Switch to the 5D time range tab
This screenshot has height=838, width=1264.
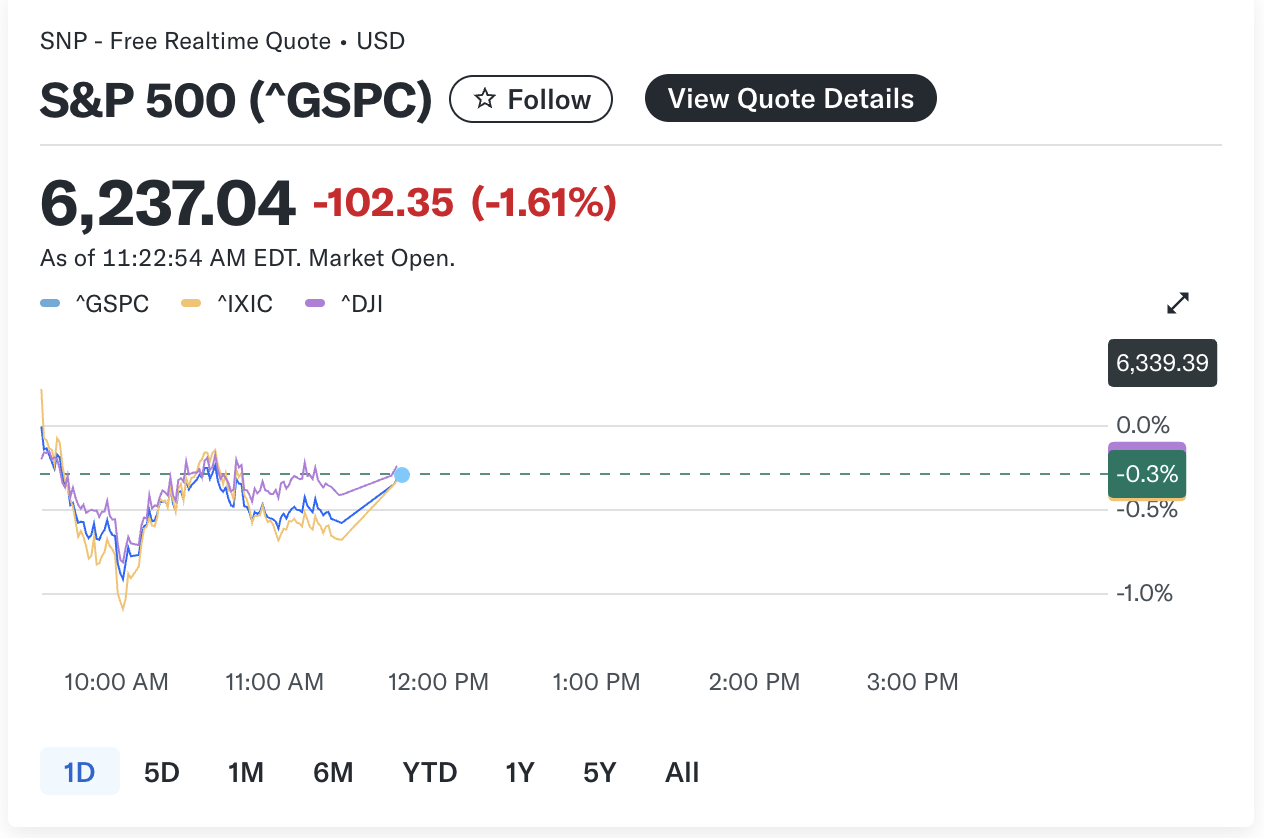160,771
